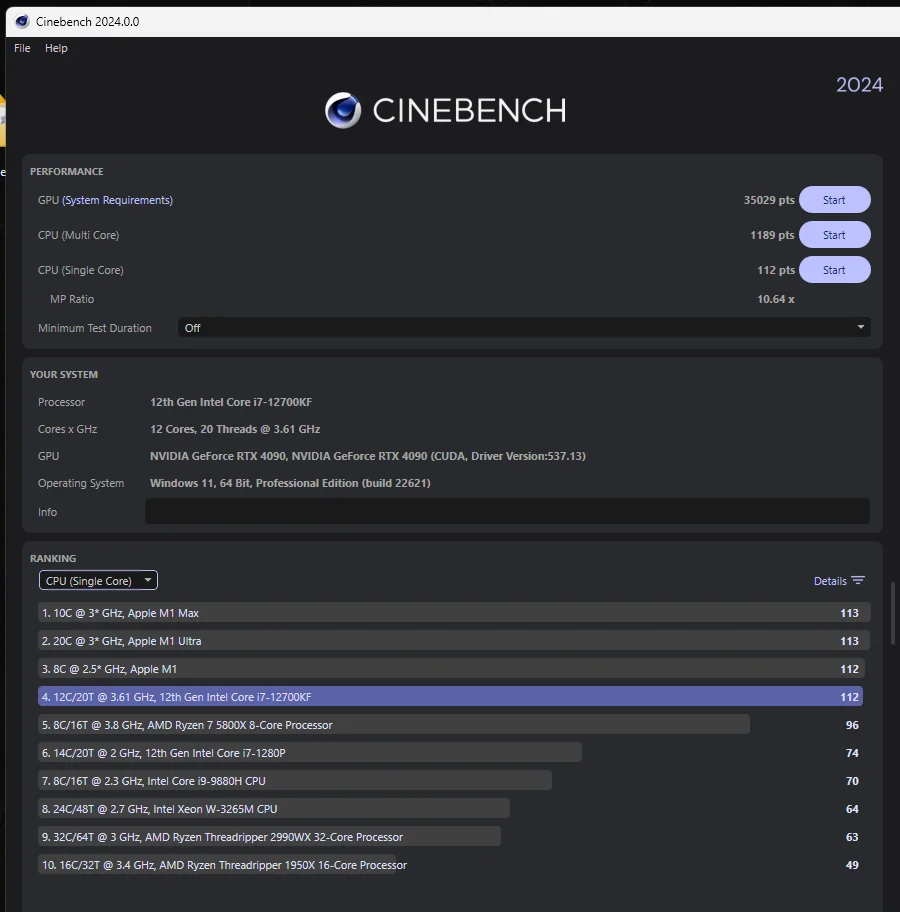Viewport: 900px width, 912px height.
Task: Select the Intel Xeon W-3265M ranking row
Action: pos(274,808)
